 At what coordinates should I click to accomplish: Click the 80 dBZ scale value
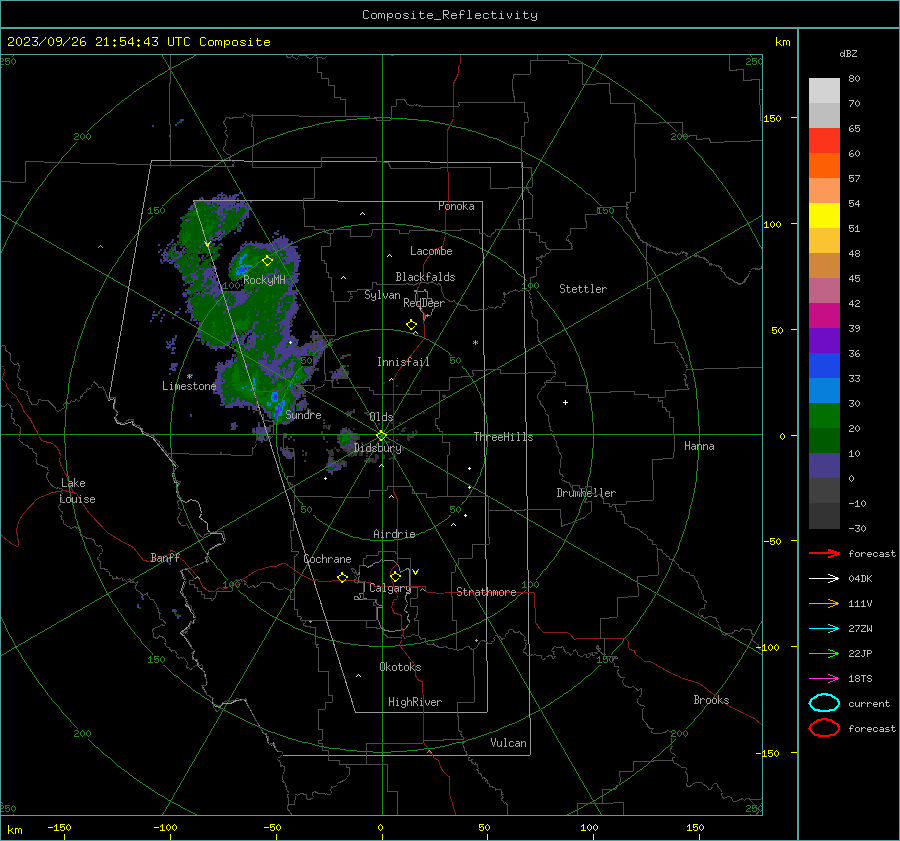[x=854, y=79]
